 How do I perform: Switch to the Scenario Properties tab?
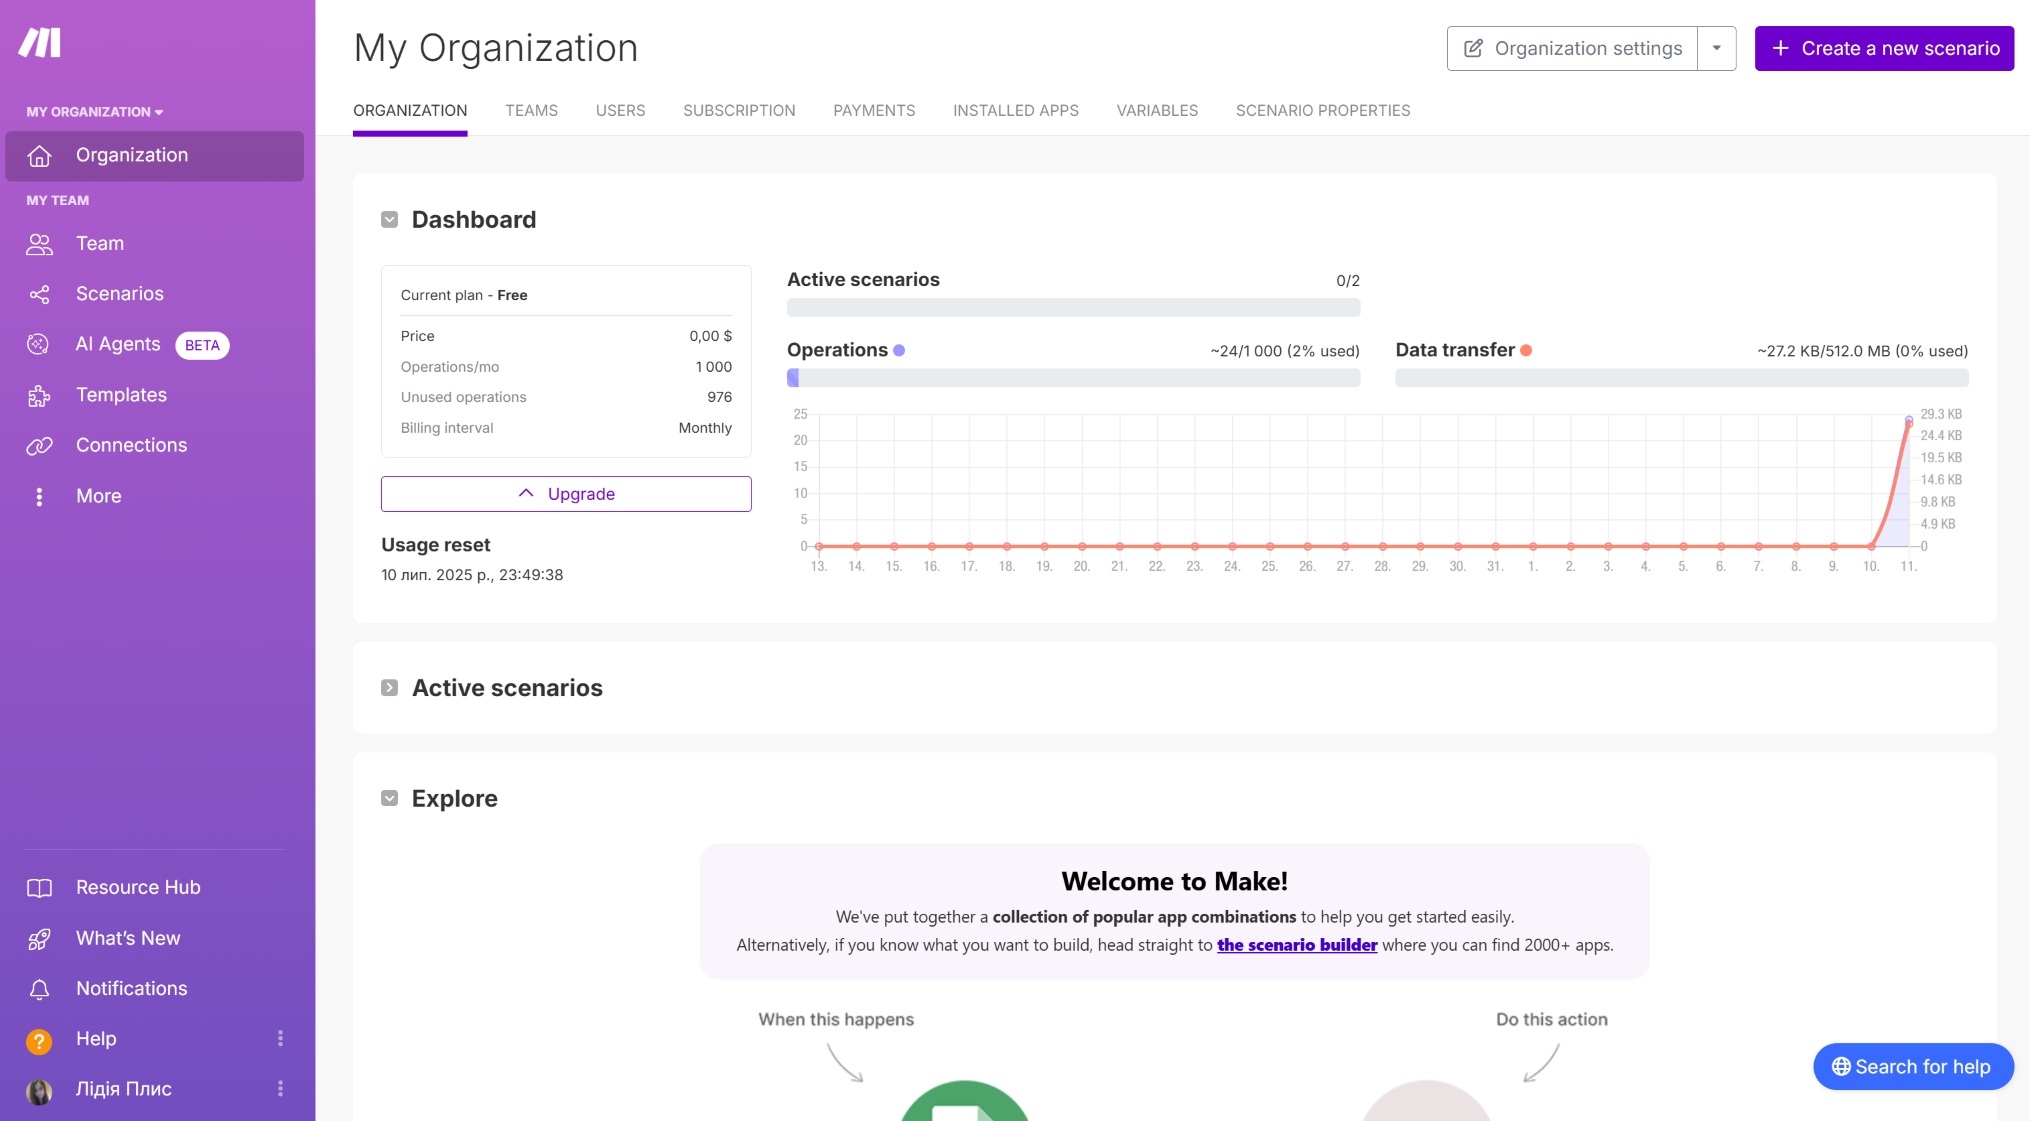point(1323,111)
